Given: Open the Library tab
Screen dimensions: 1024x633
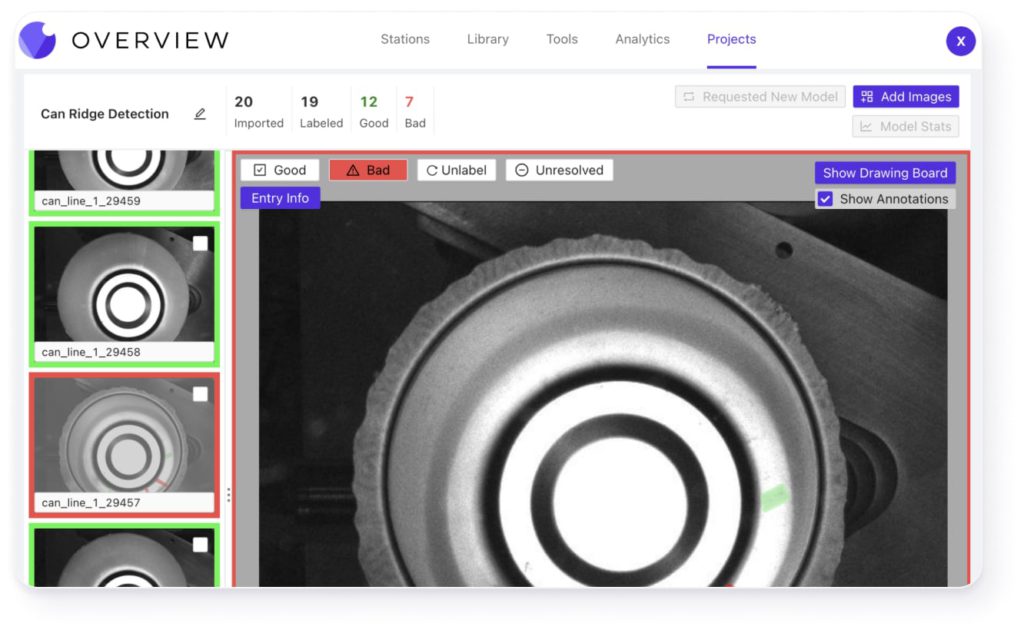Looking at the screenshot, I should pos(488,39).
